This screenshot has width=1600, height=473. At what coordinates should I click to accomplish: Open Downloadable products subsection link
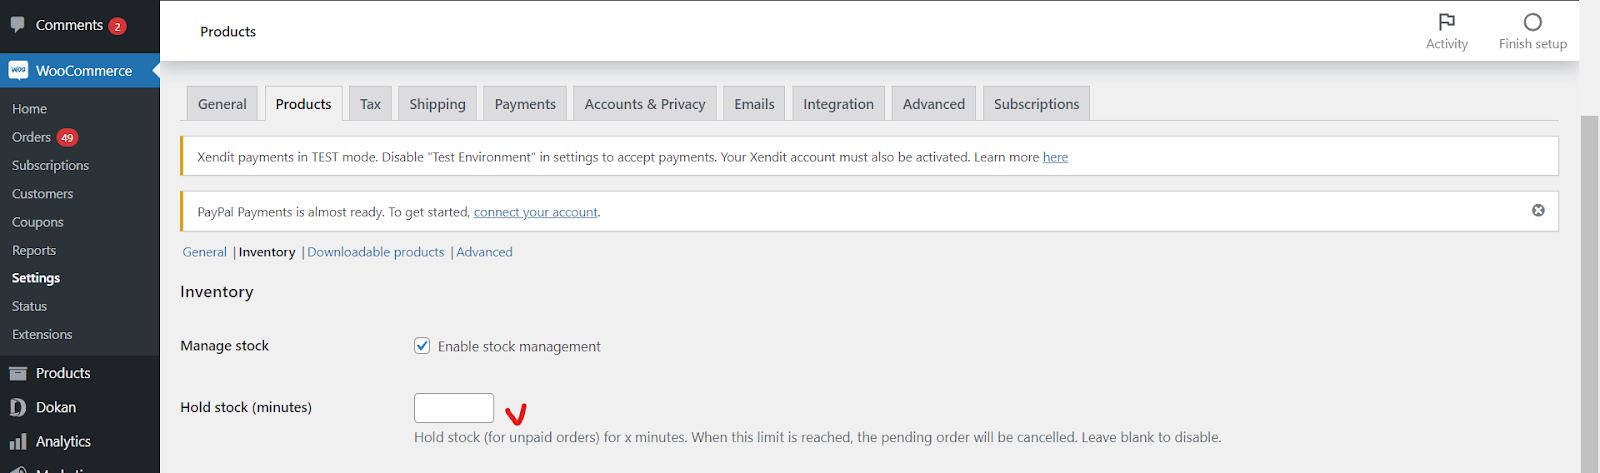[x=376, y=252]
